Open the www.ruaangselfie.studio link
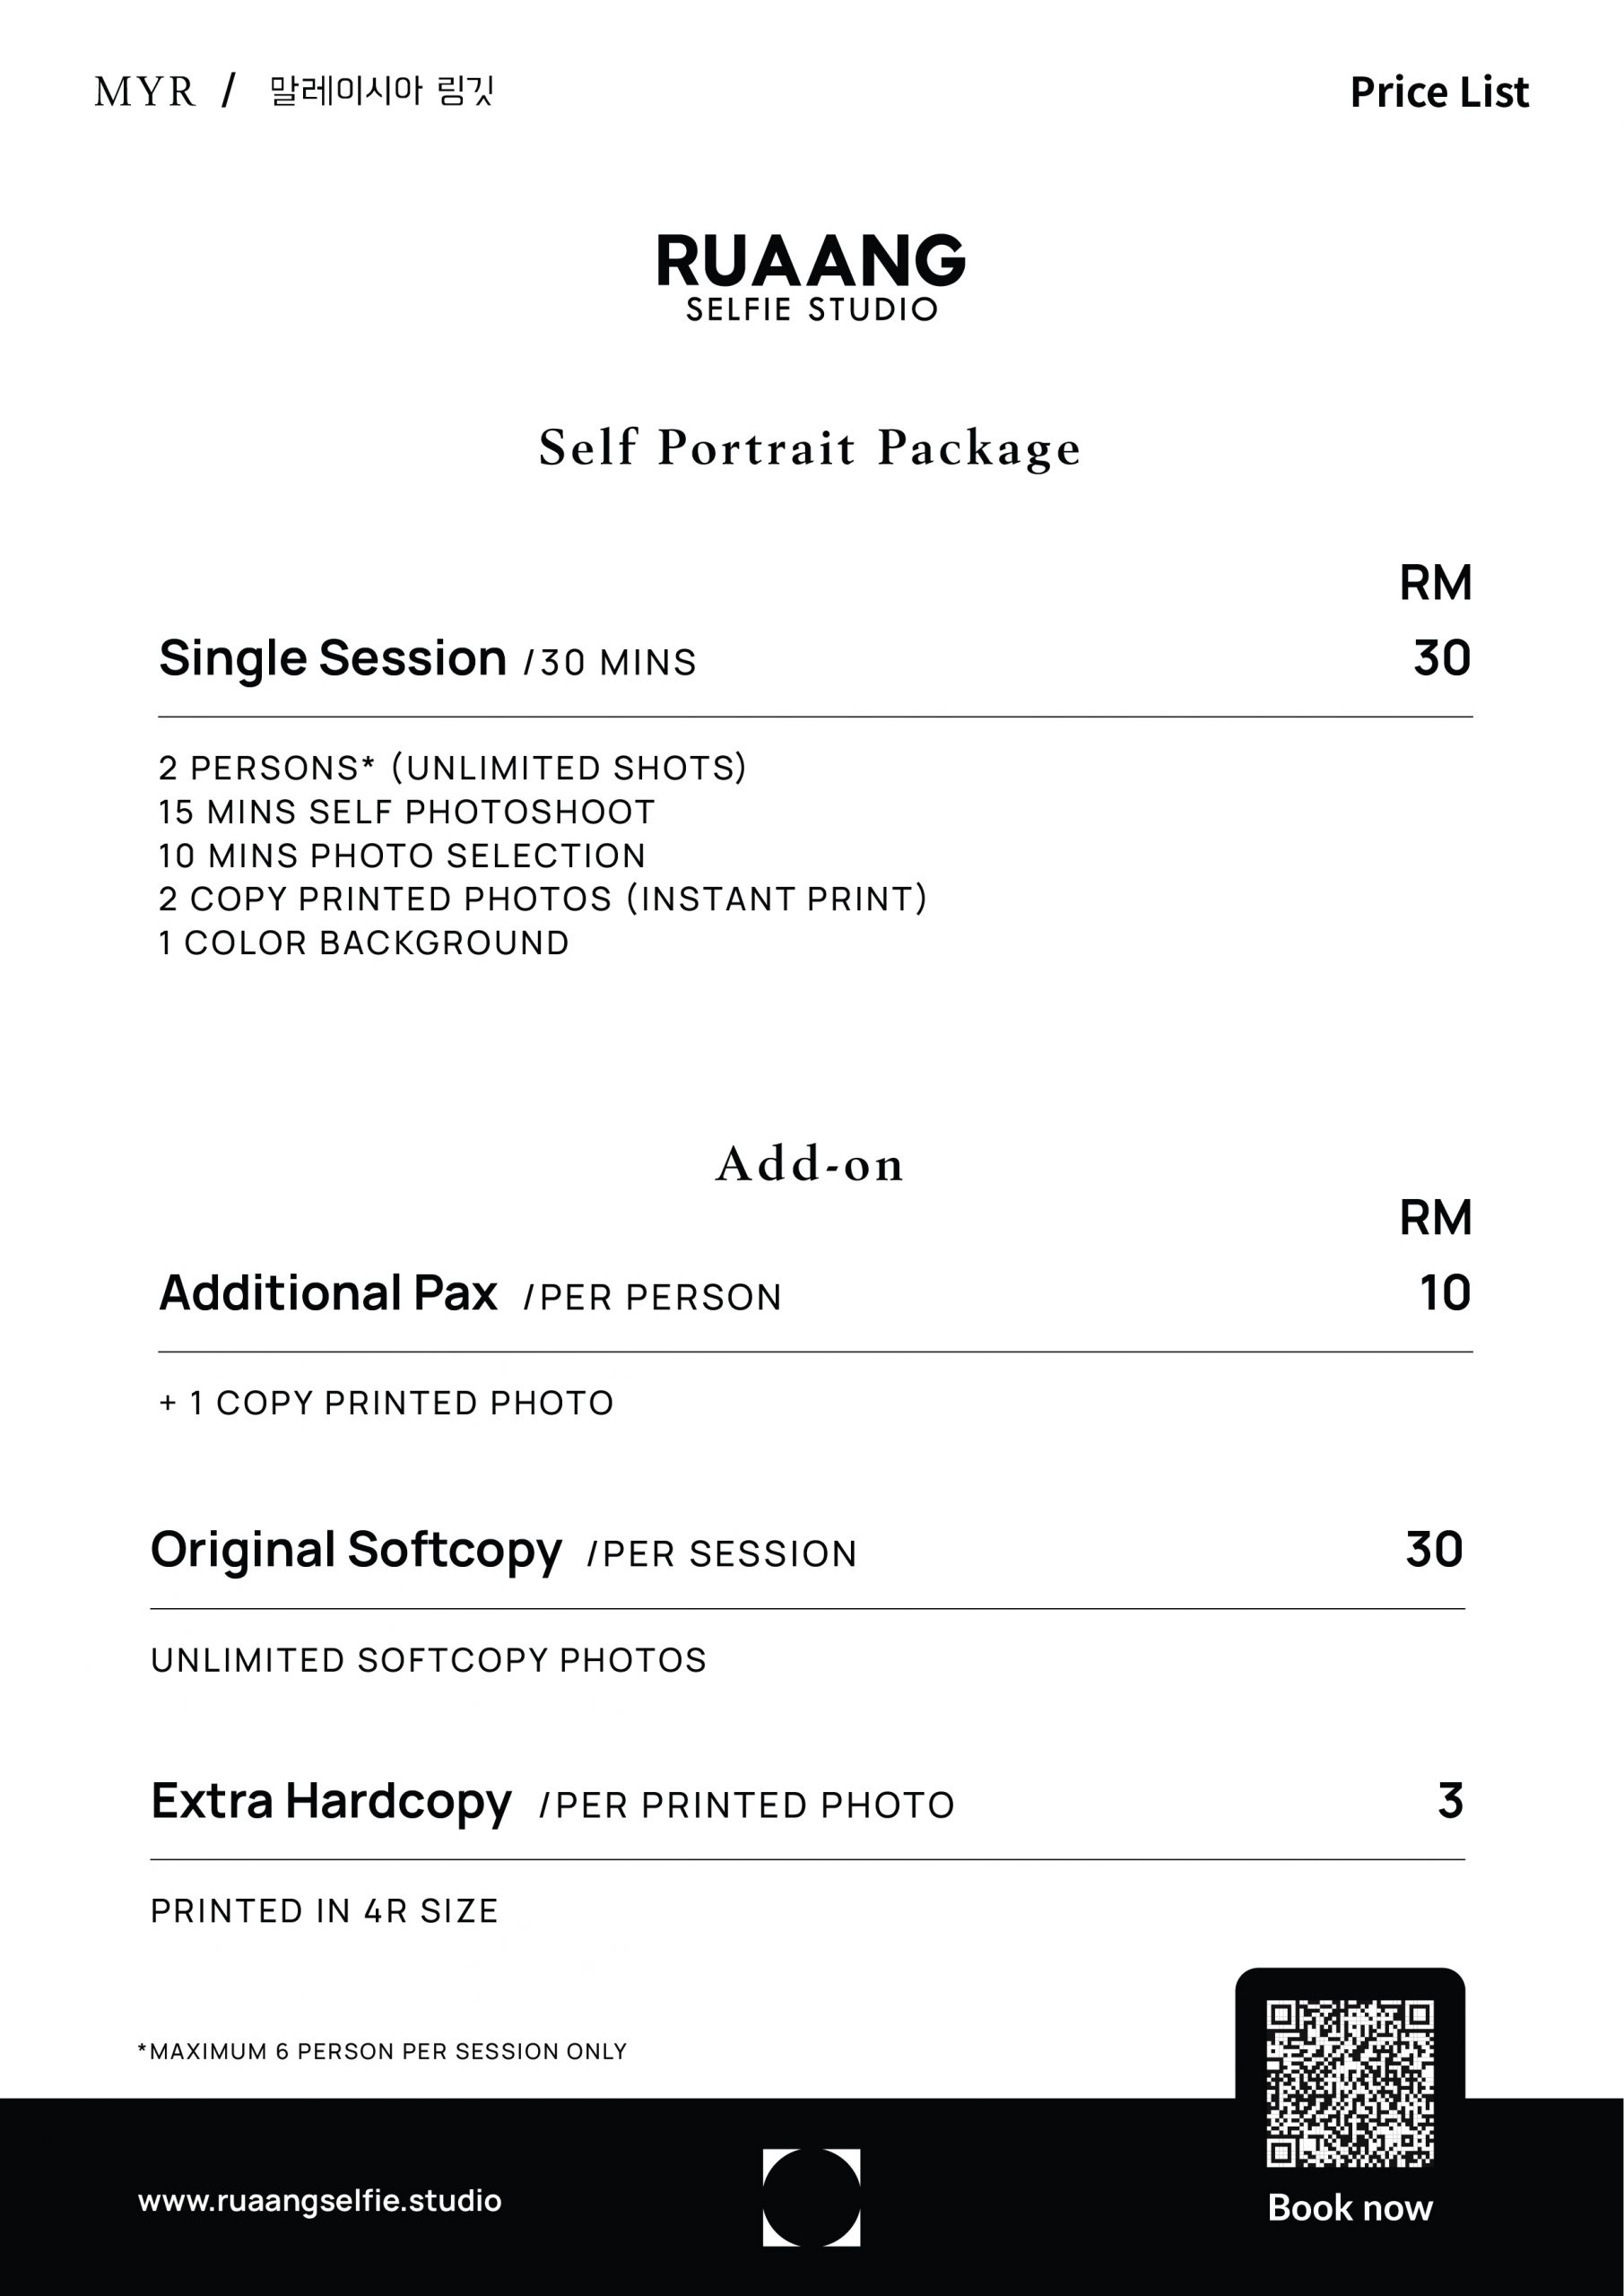 coord(320,2201)
